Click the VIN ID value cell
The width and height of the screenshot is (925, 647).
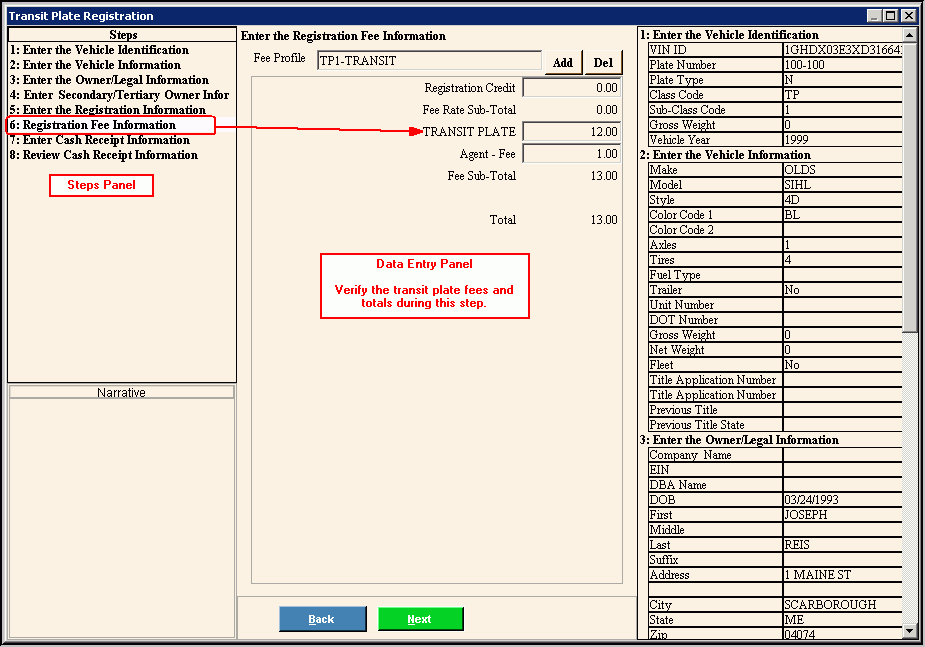click(842, 50)
